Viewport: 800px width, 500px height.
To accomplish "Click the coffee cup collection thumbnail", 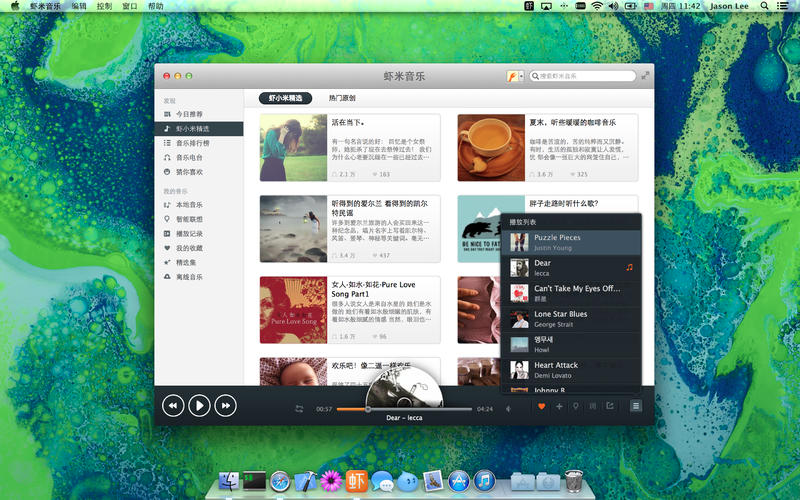I will (x=491, y=147).
